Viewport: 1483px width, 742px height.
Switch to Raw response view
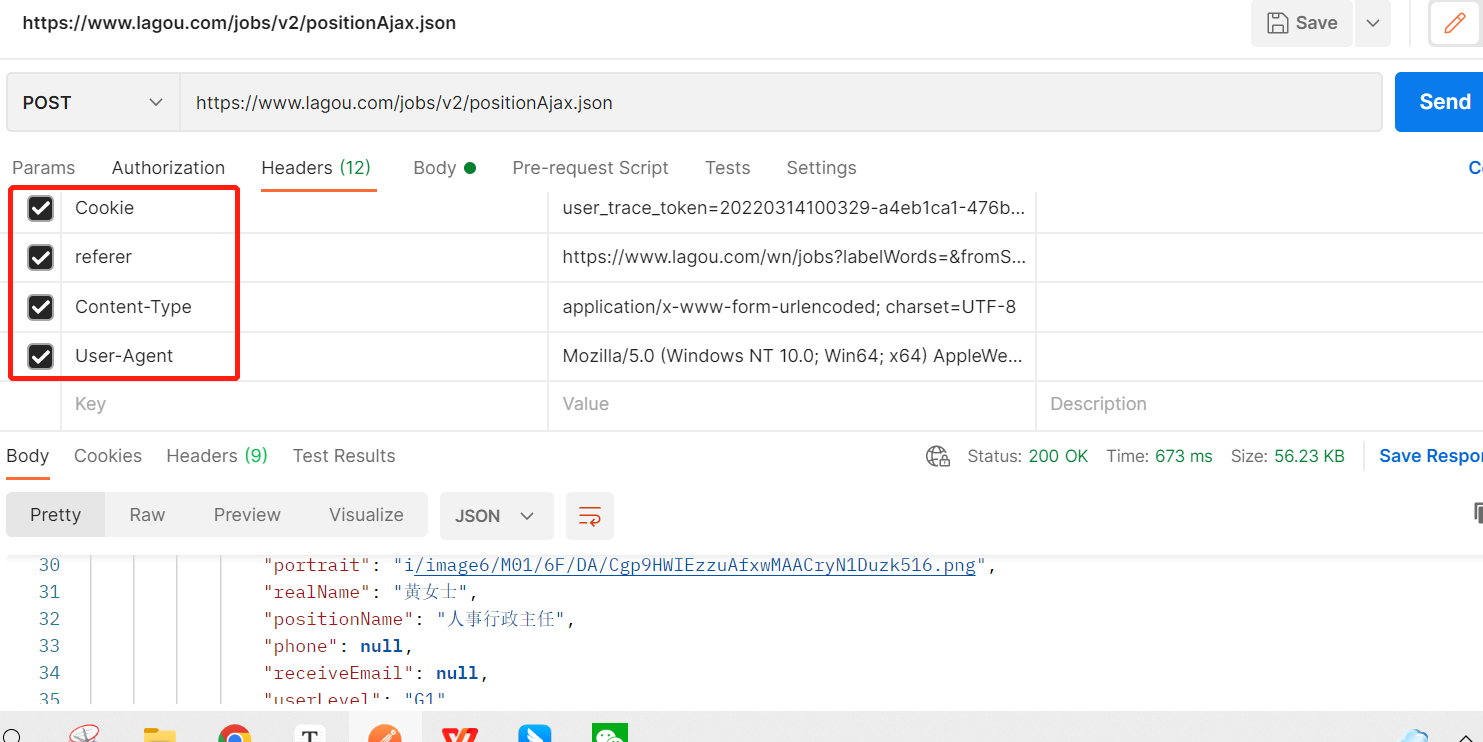[147, 515]
